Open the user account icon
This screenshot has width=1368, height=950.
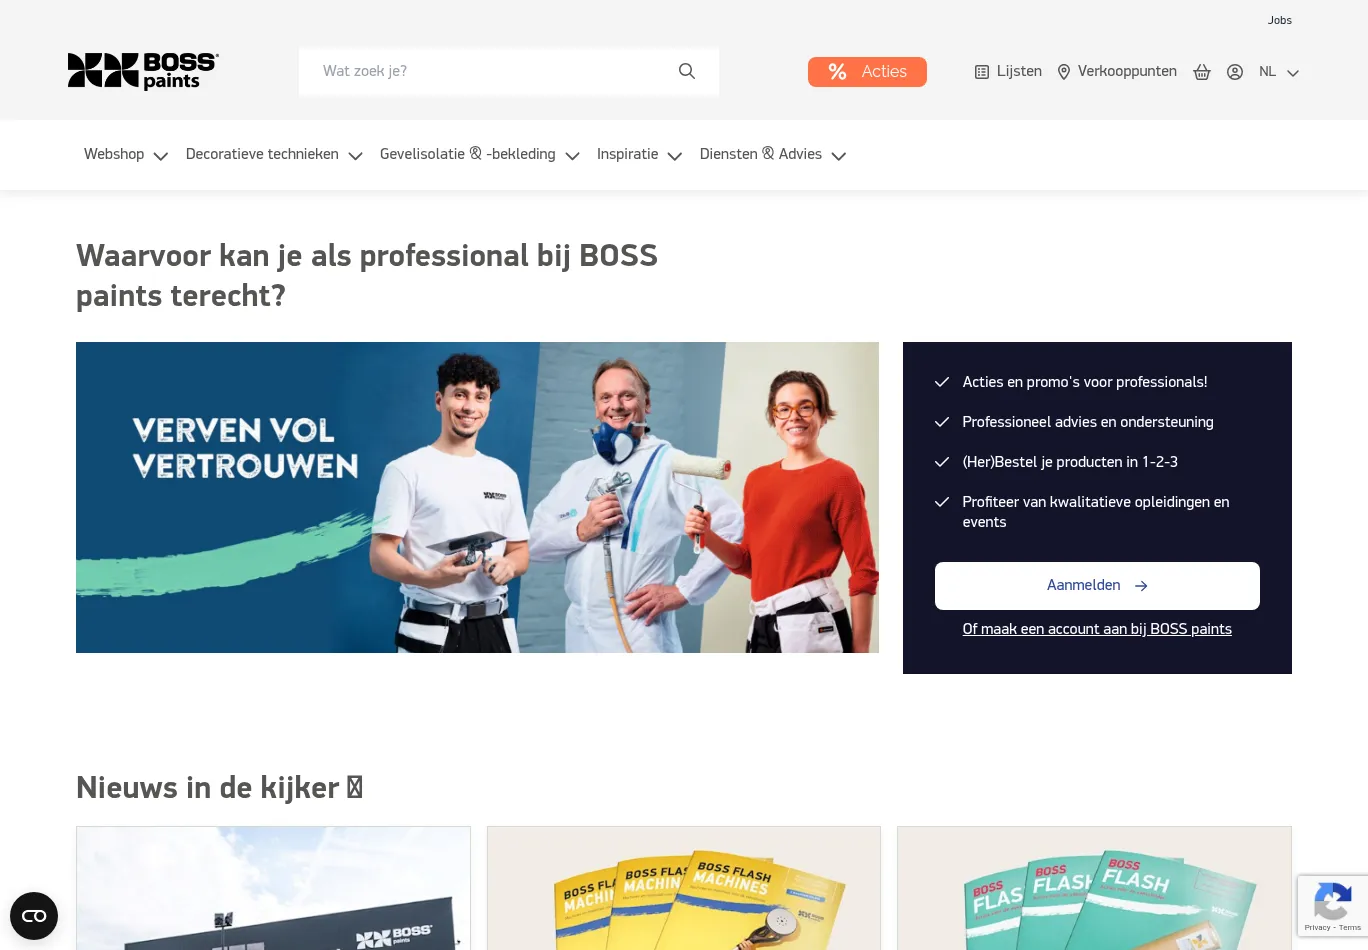pyautogui.click(x=1235, y=72)
